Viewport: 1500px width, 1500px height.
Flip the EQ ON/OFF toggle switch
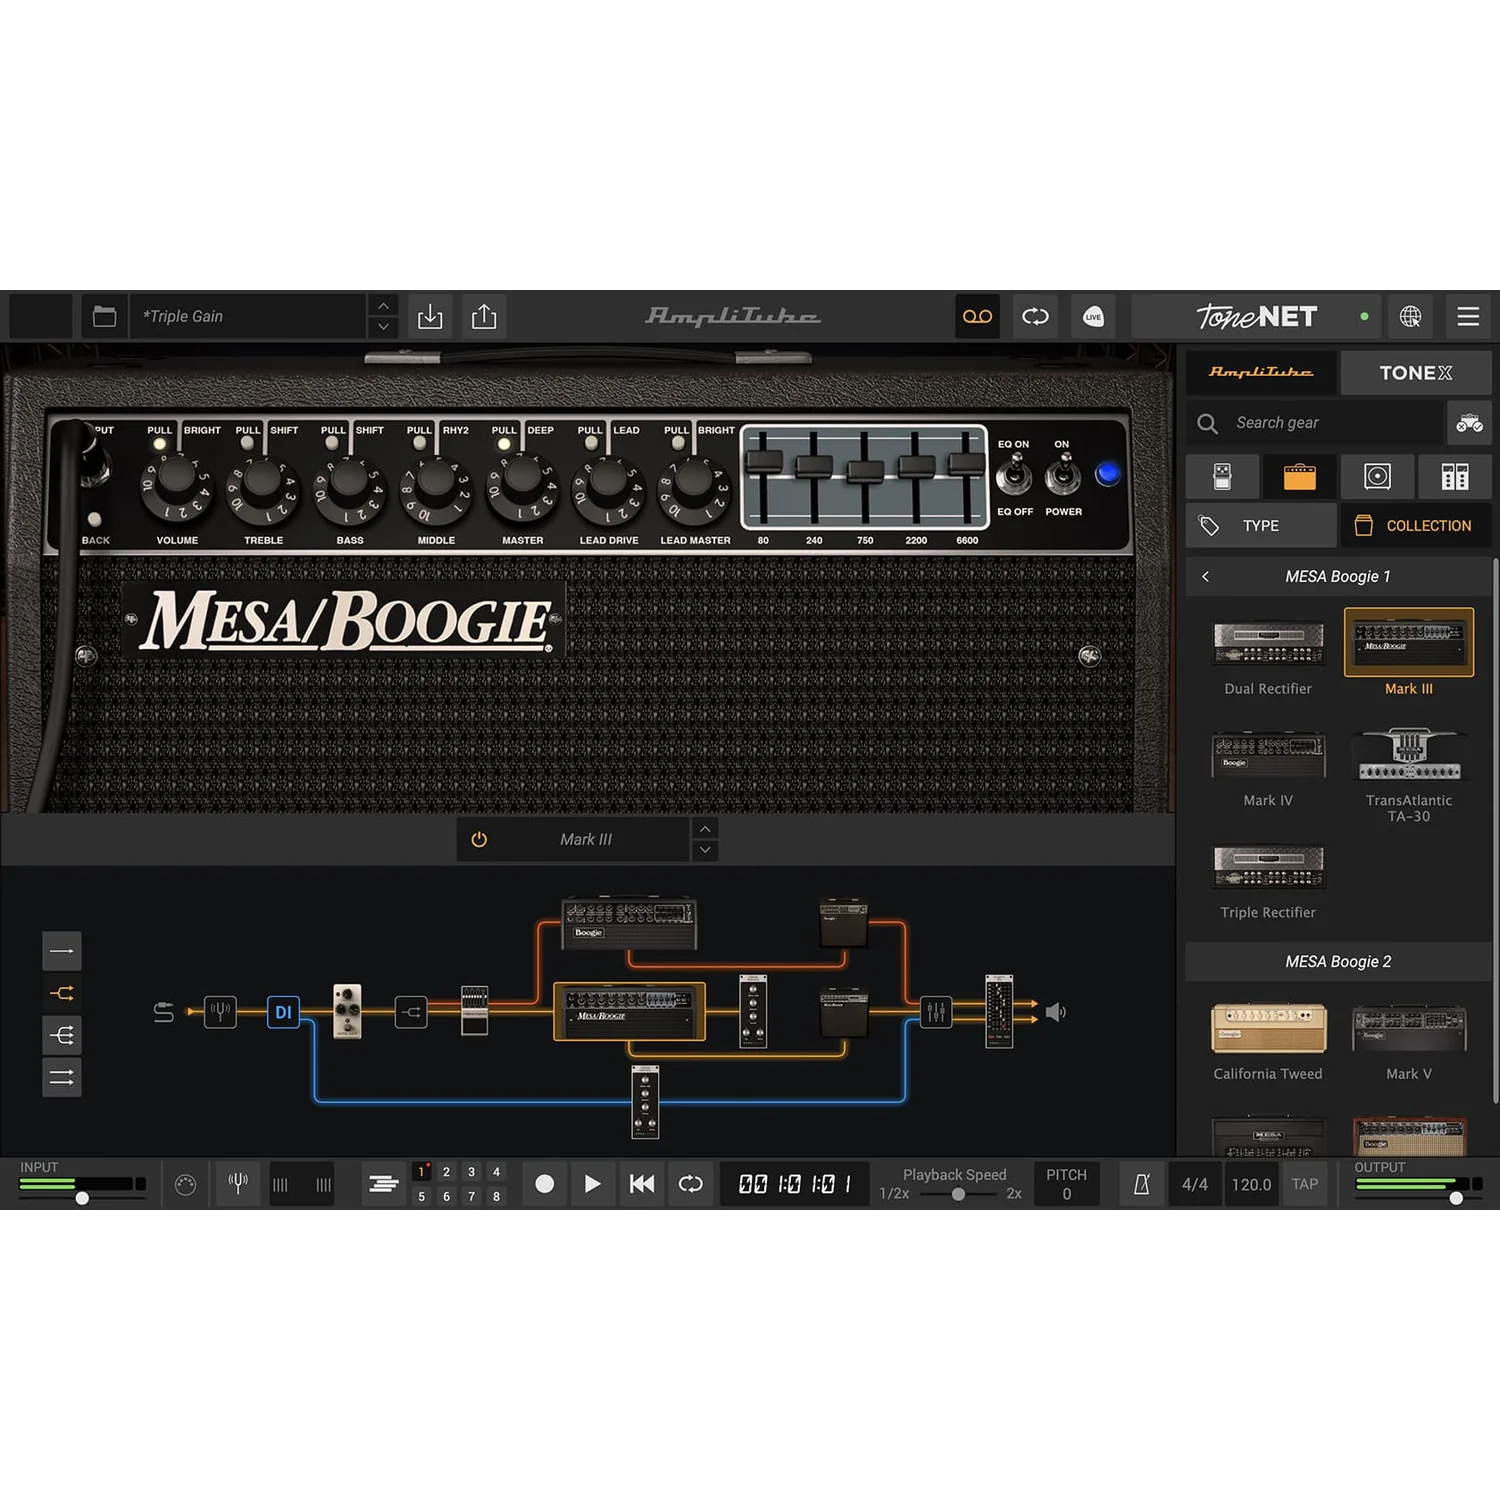click(x=1014, y=473)
